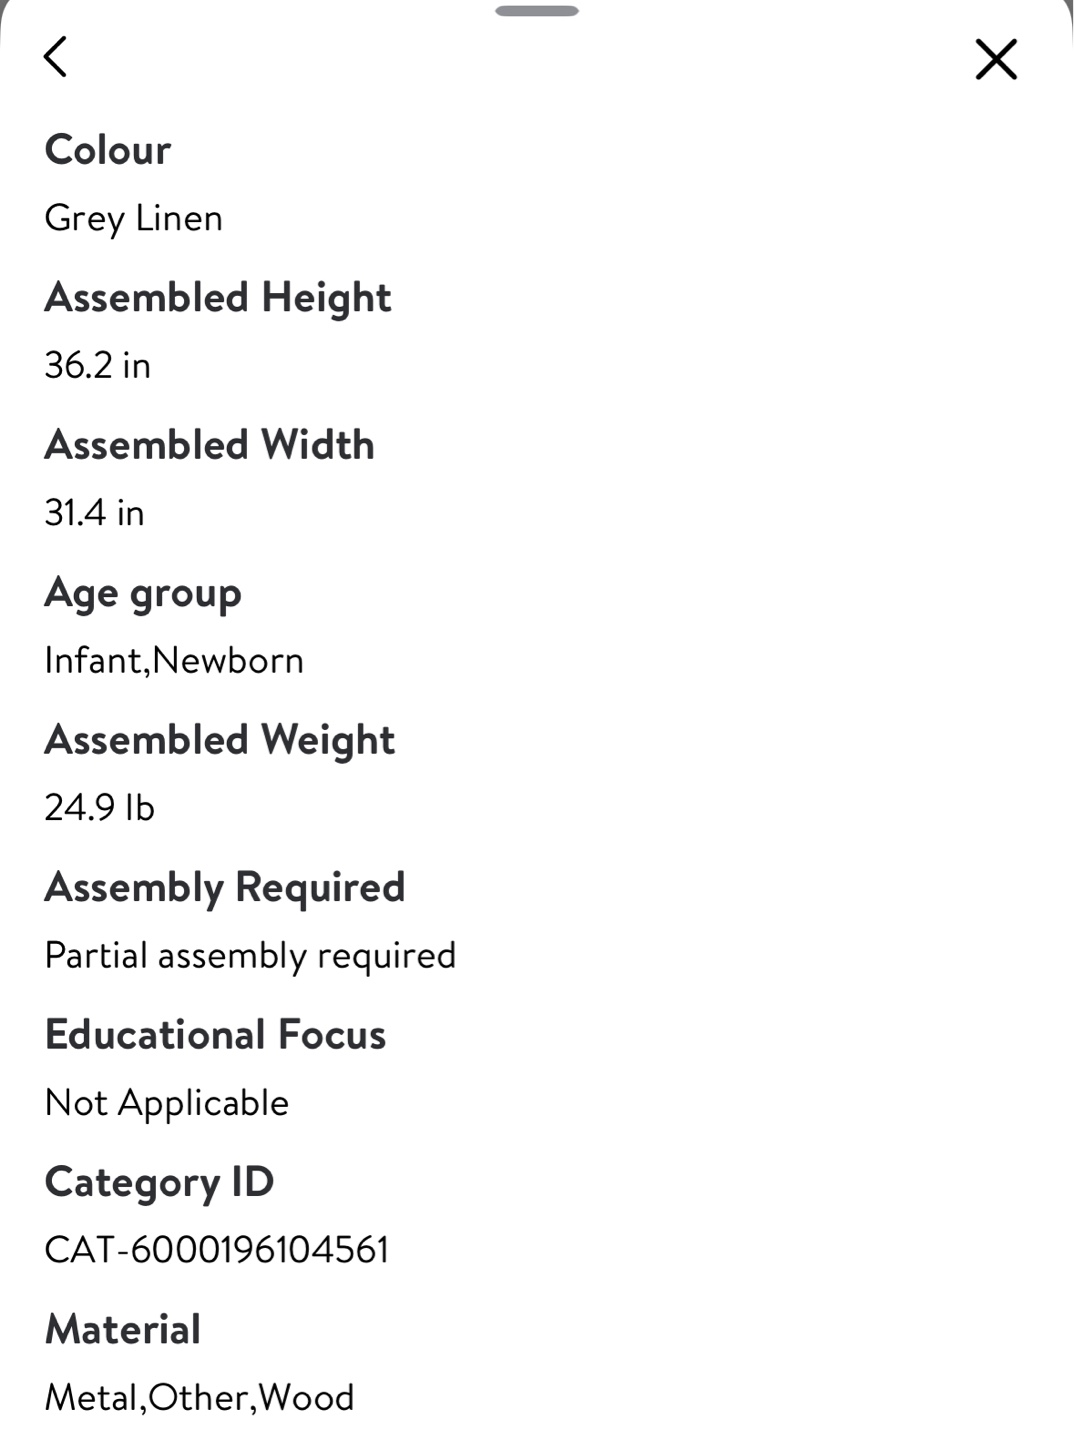The height and width of the screenshot is (1440, 1074).
Task: Tap the 31.4 in value
Action: click(95, 512)
